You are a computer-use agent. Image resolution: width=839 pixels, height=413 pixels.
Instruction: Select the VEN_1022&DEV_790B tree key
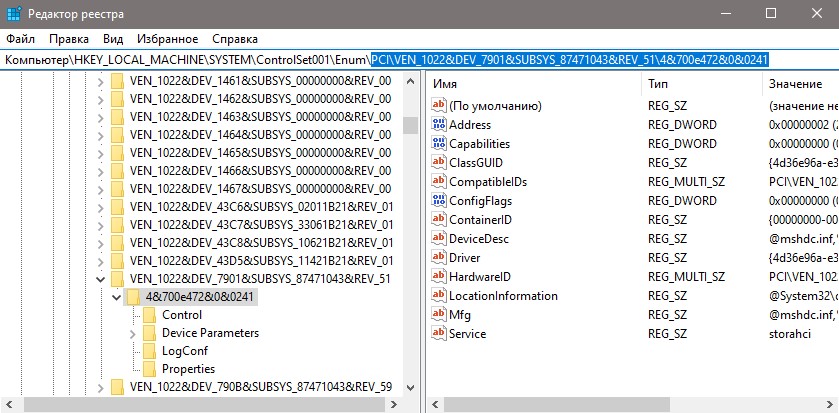click(261, 386)
